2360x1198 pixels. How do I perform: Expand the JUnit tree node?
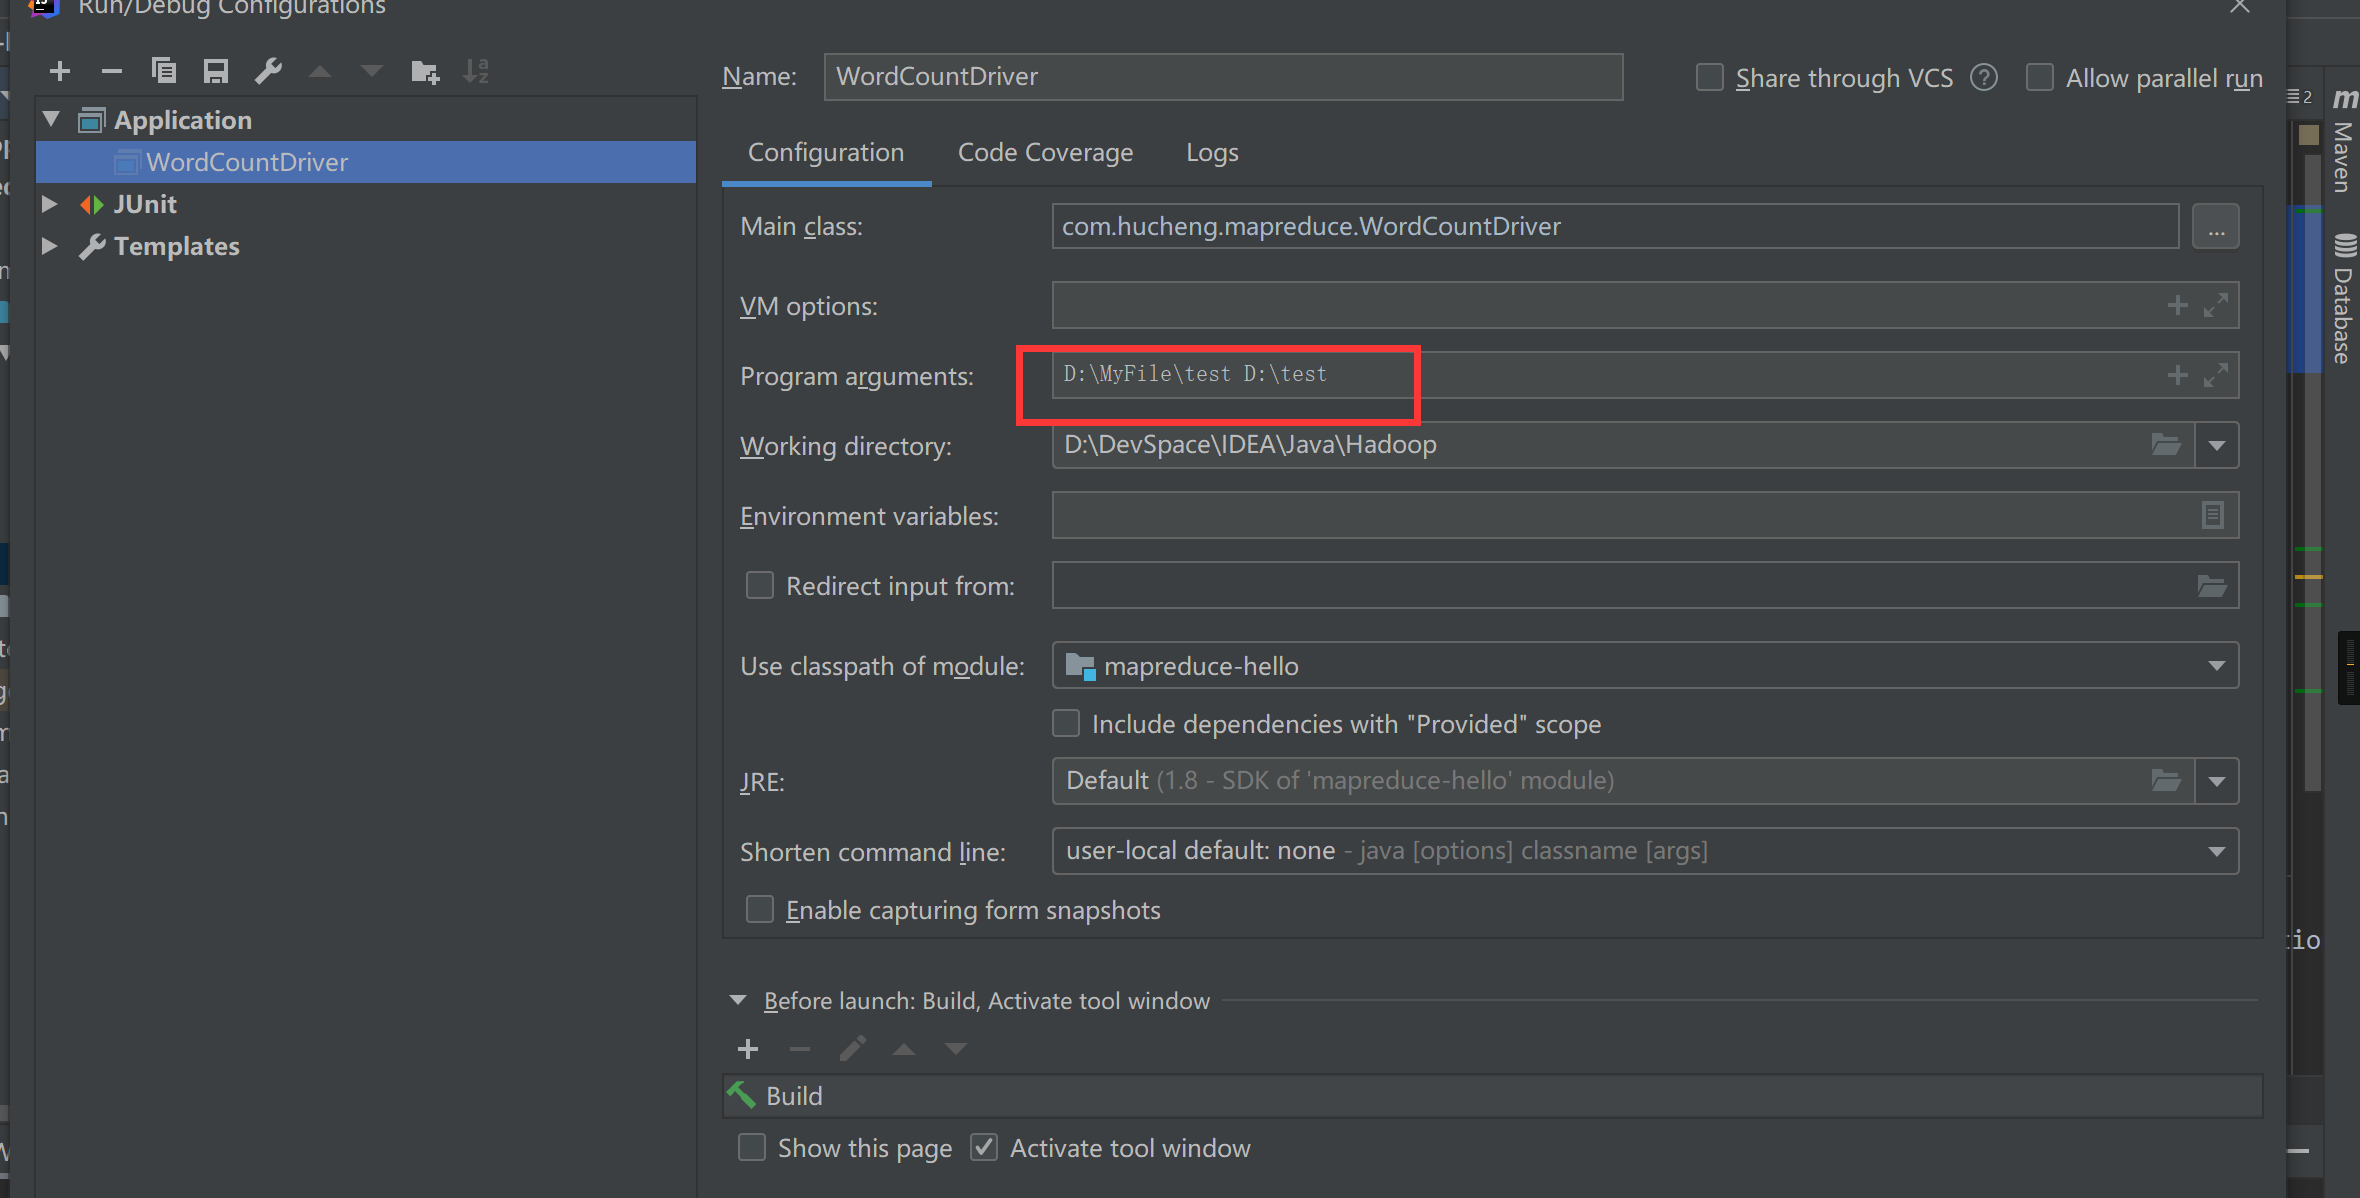[x=49, y=204]
